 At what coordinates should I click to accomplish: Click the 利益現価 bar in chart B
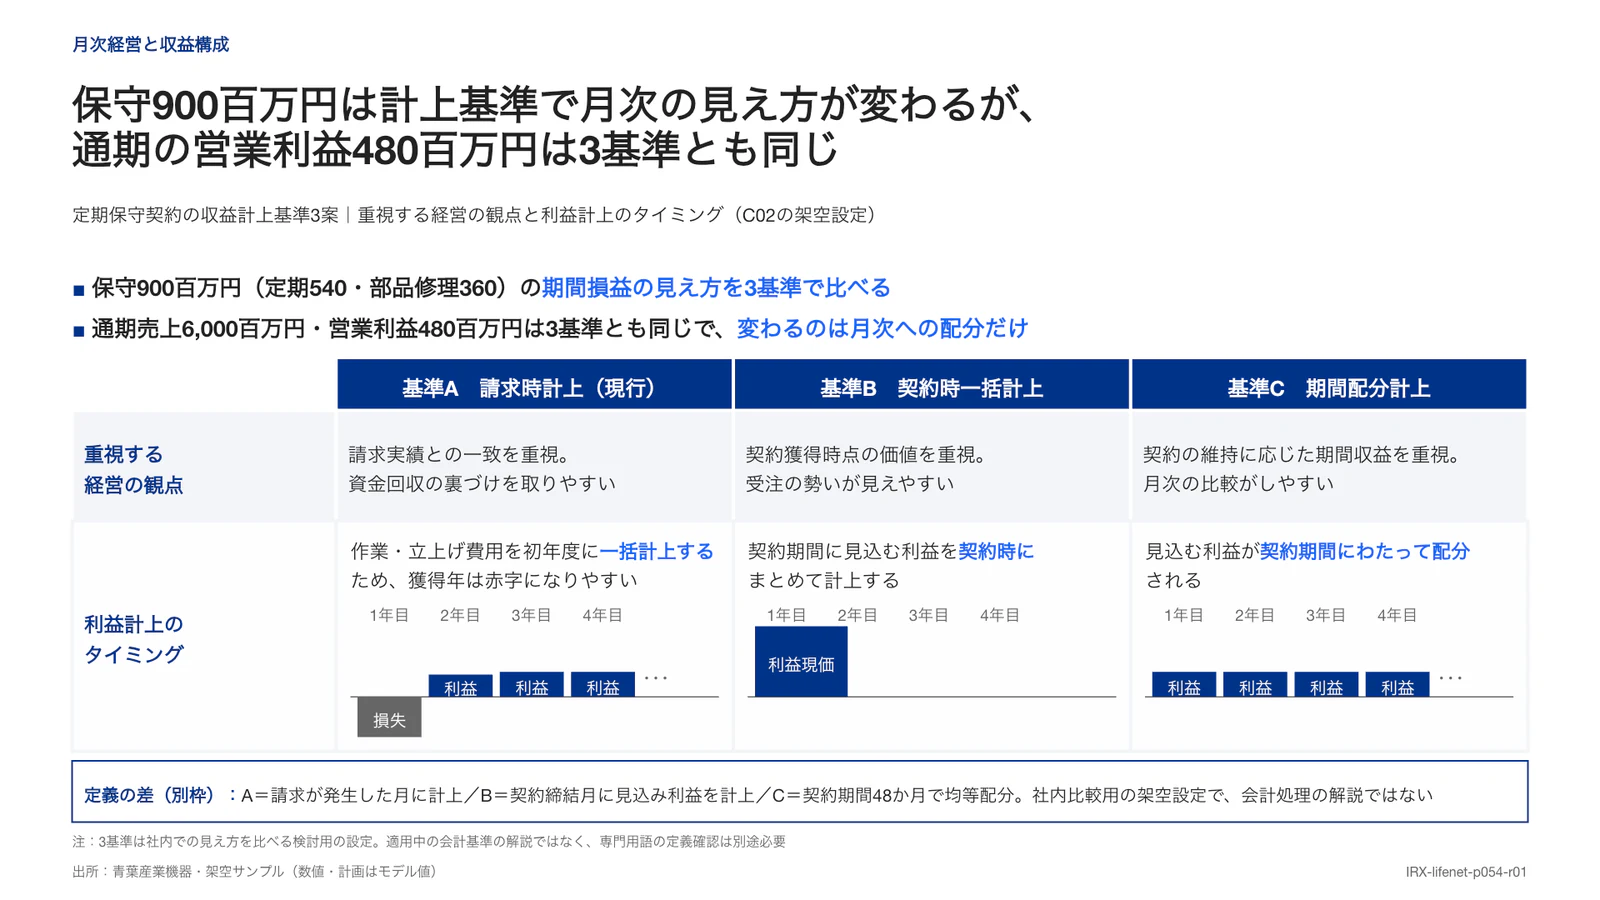click(801, 662)
